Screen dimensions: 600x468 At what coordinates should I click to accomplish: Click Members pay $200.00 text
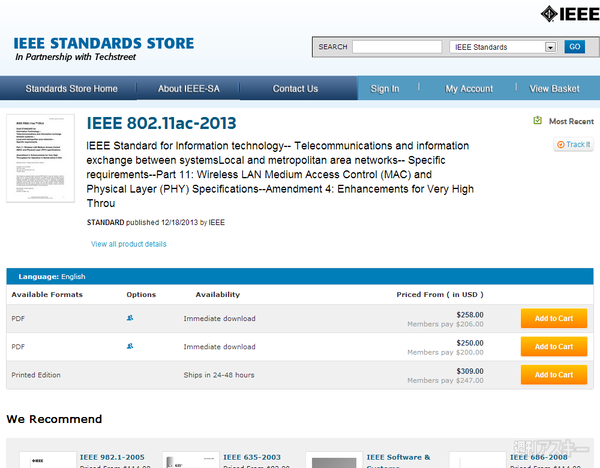[x=445, y=352]
